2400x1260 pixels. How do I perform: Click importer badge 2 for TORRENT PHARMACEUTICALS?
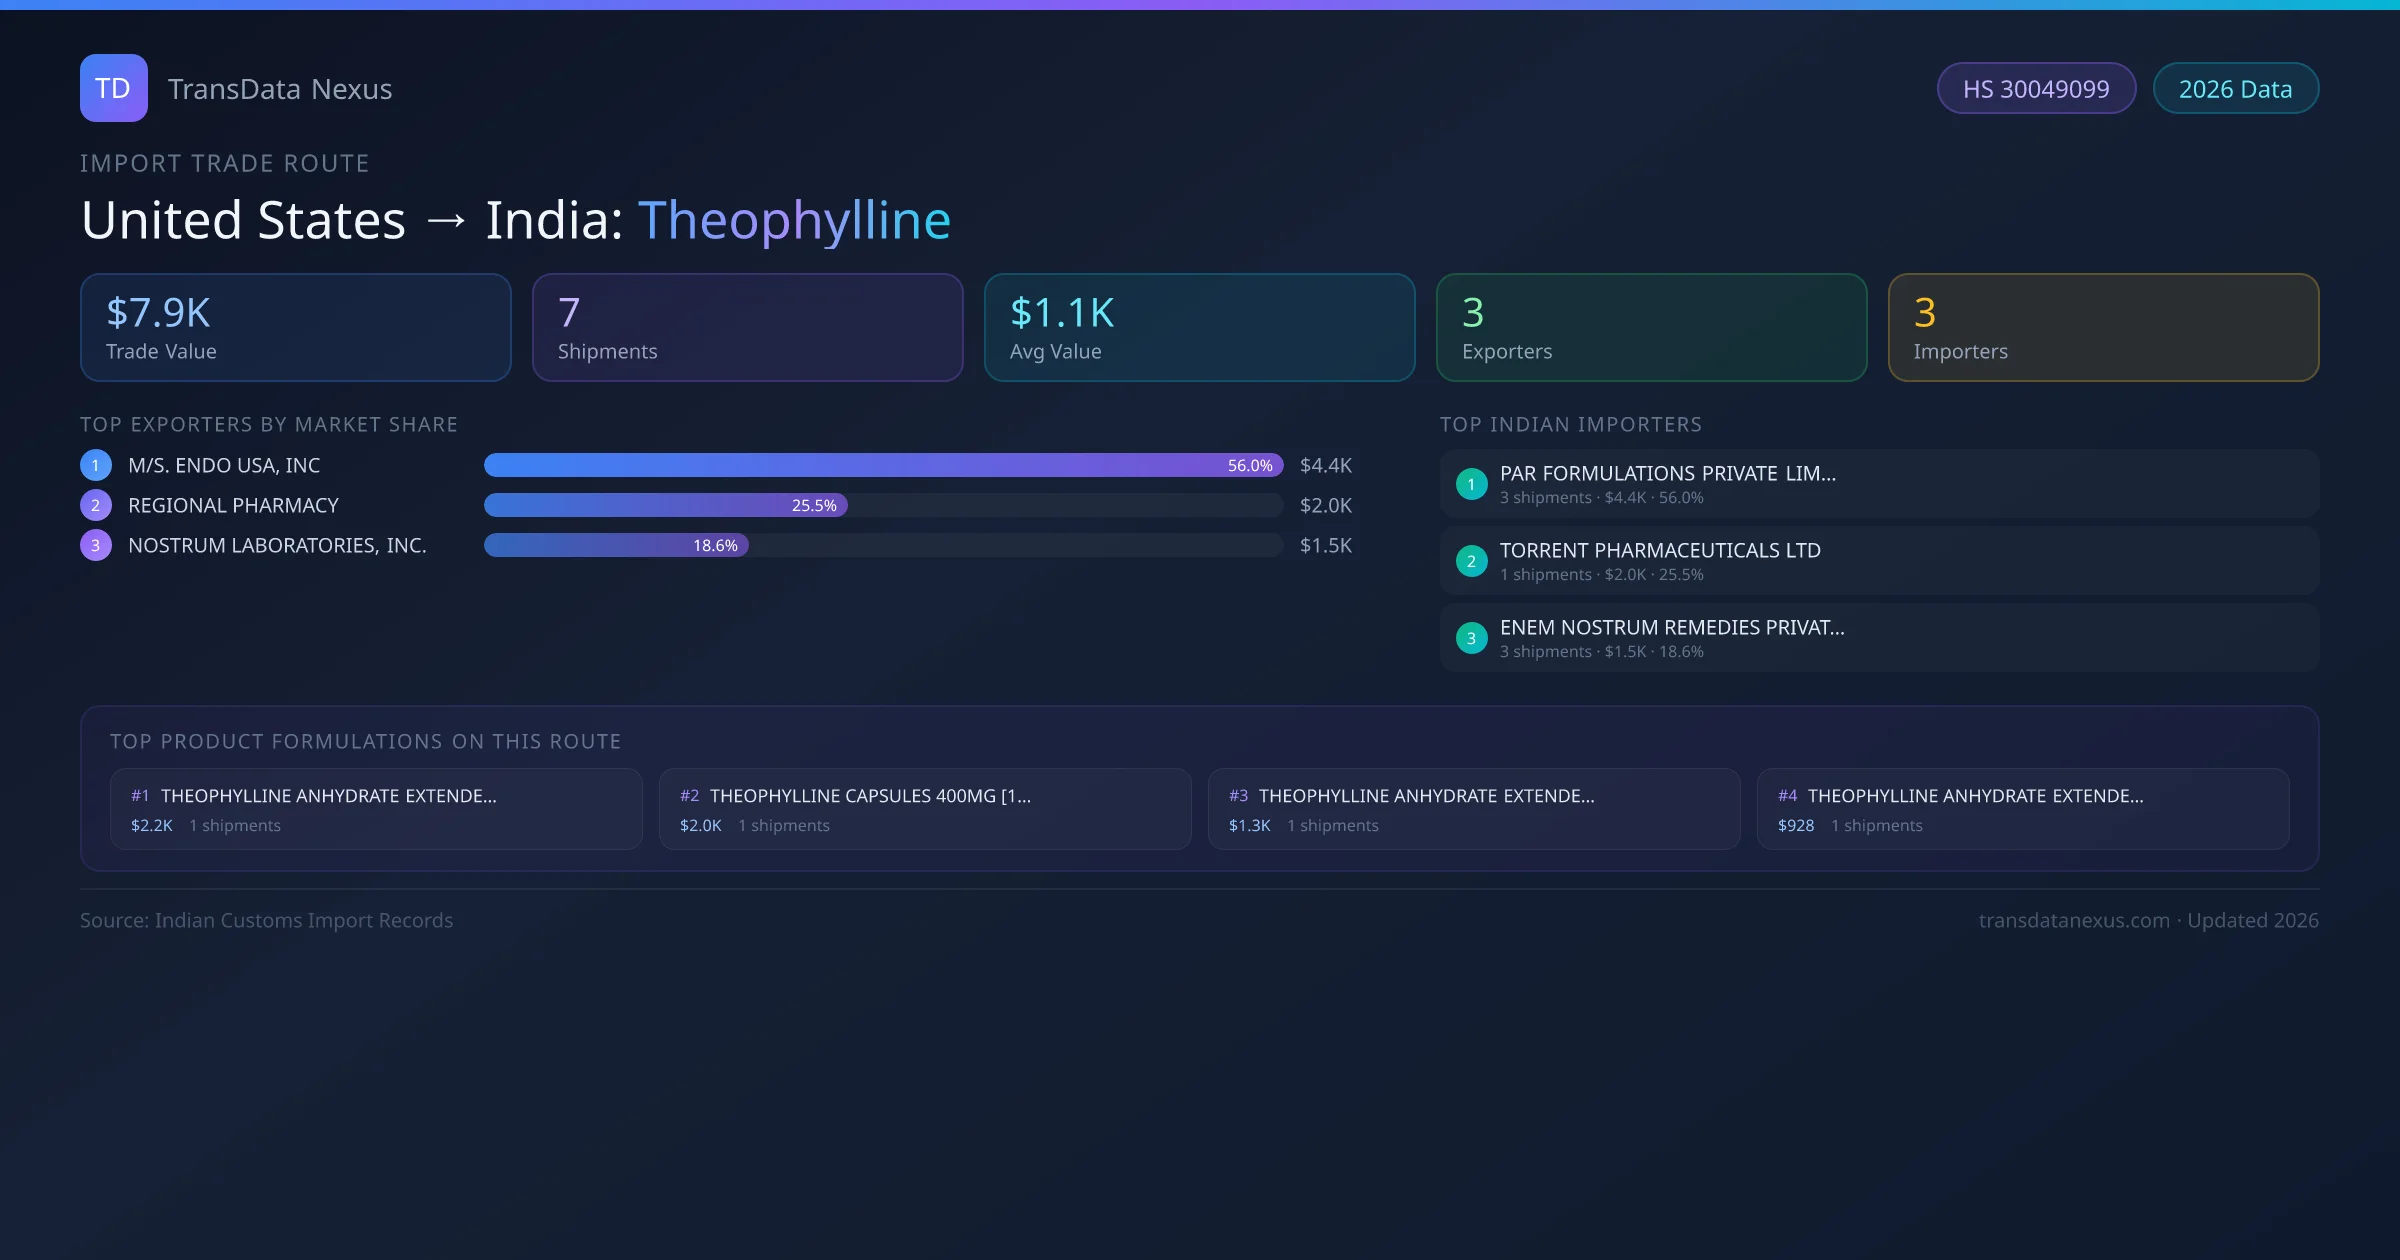tap(1471, 561)
